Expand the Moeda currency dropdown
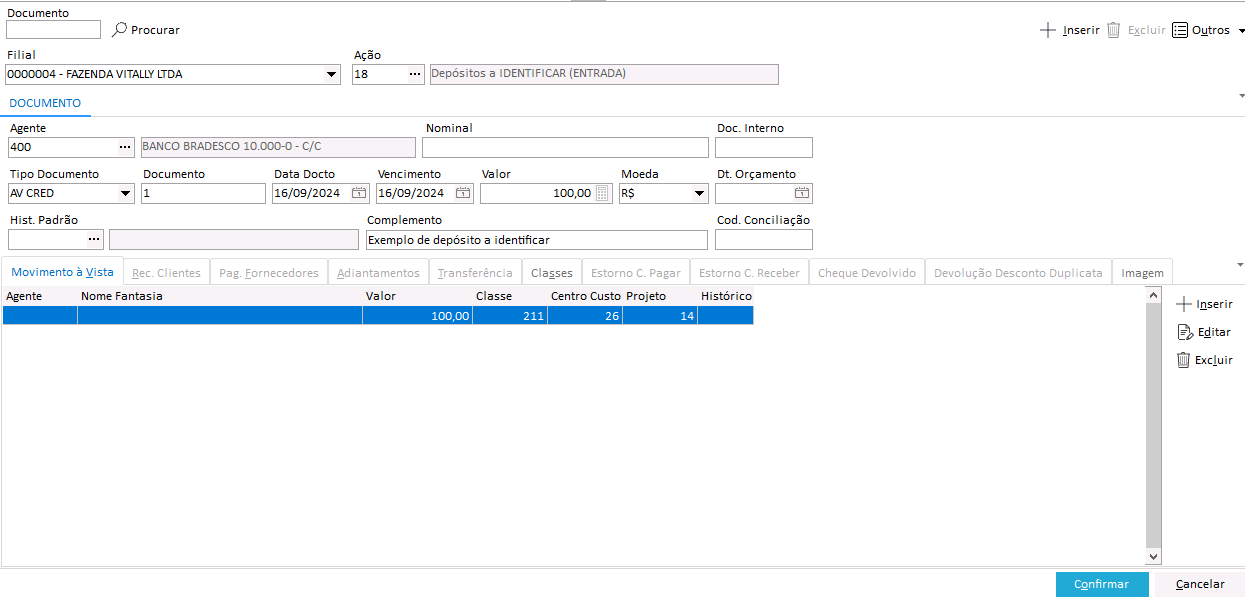Viewport: 1245px width, 600px height. tap(700, 193)
